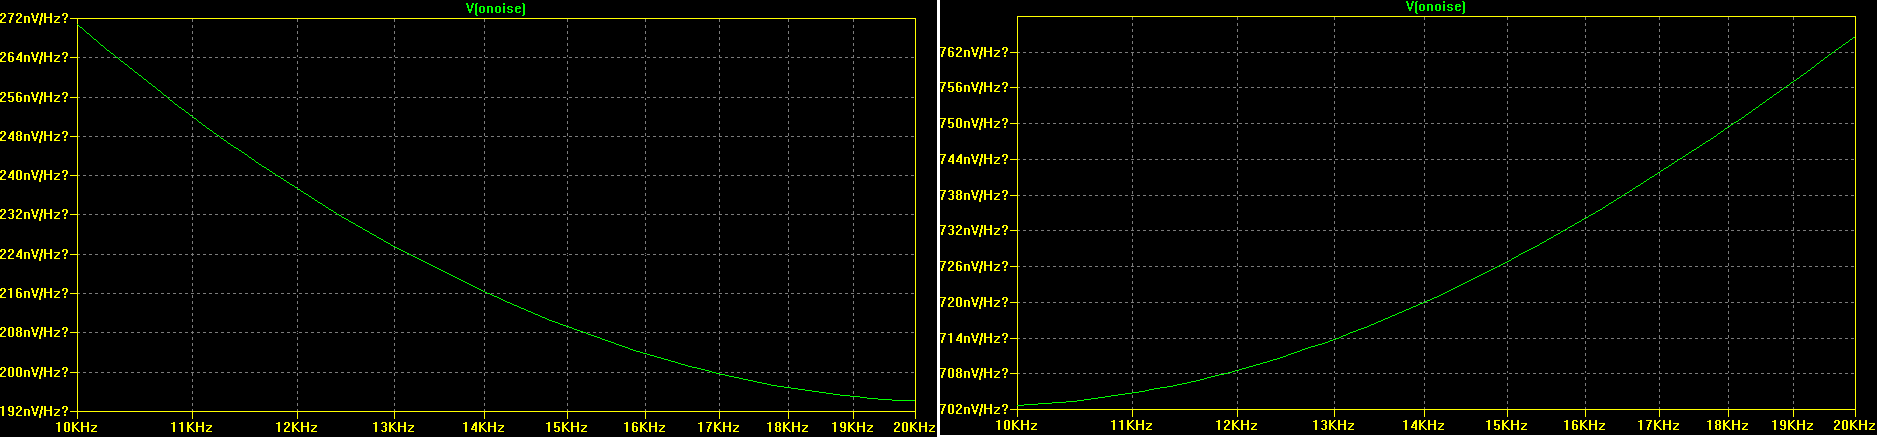Select the 726nV/Hz? axis label
Viewport: 1881px width, 439px height.
coord(975,267)
